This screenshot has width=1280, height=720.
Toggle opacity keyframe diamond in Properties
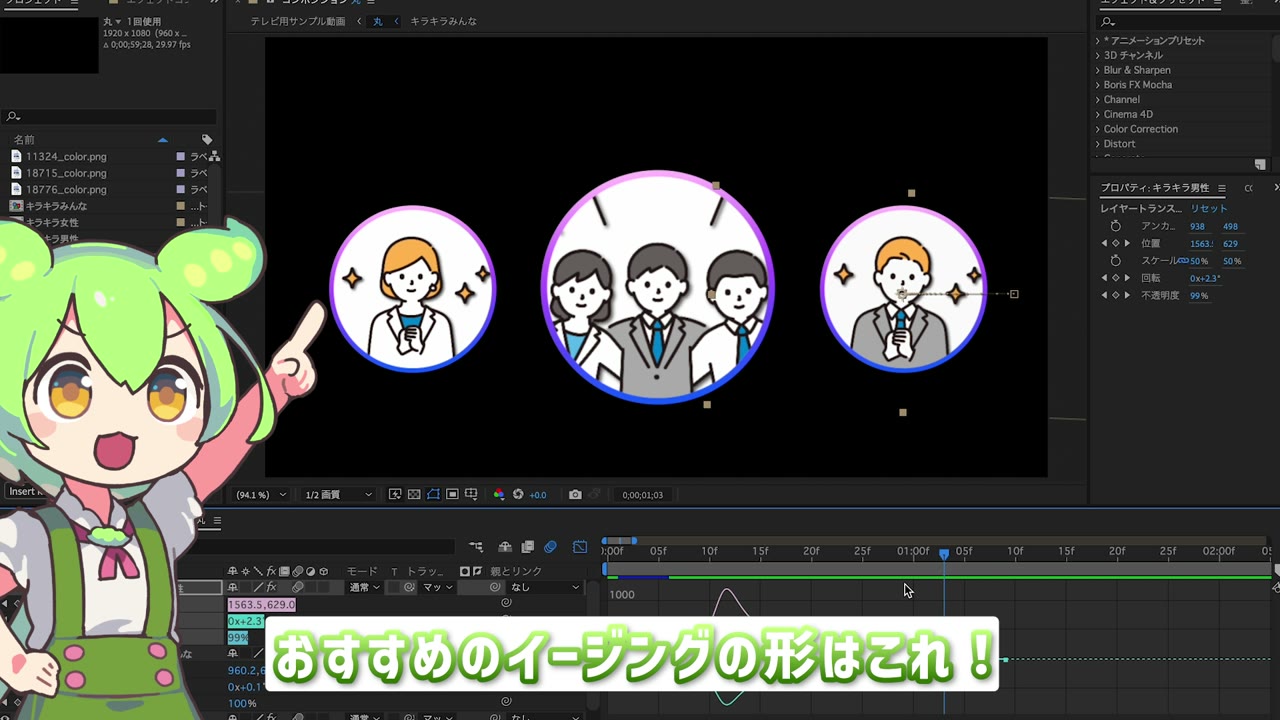tap(1116, 295)
